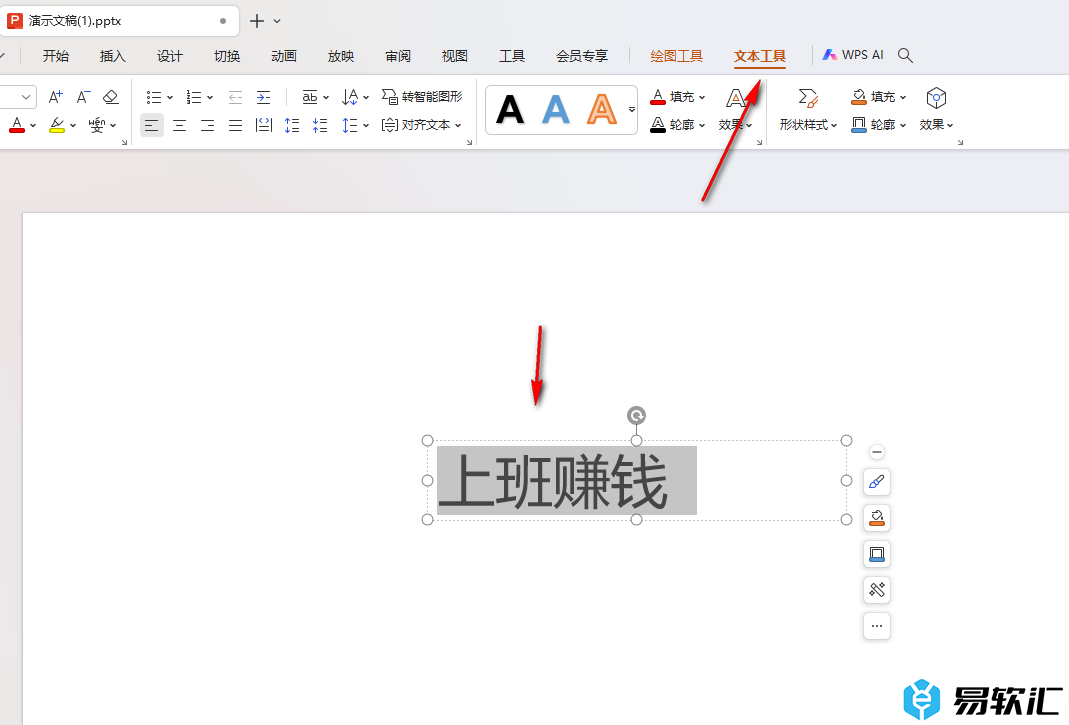Open font settings dialog launcher
1069x725 pixels.
tap(125, 143)
